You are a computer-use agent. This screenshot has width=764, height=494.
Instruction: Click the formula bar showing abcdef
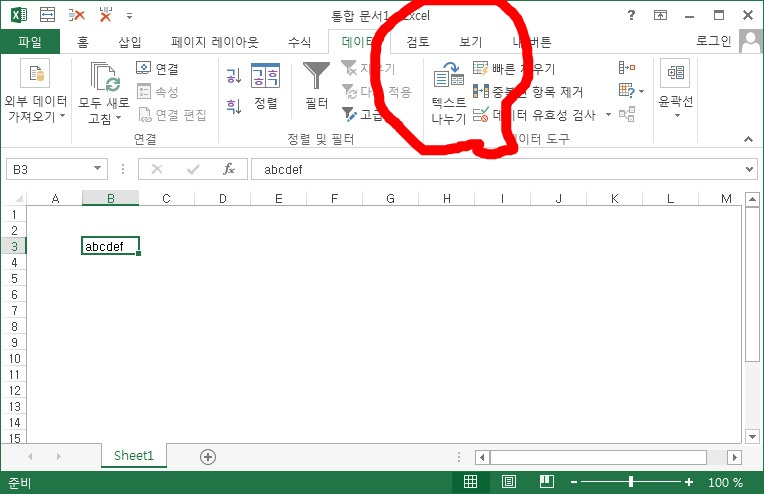[497, 170]
